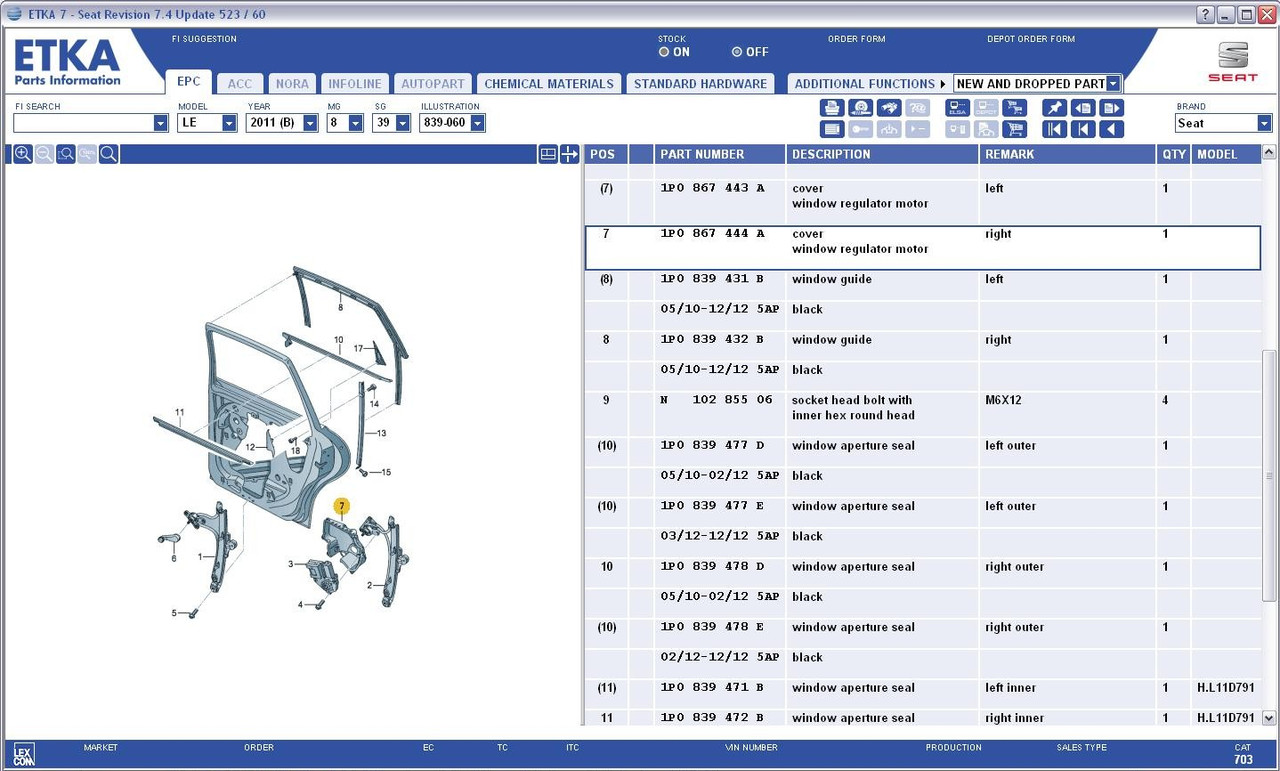Switch to the EPC tab
The height and width of the screenshot is (771, 1280).
[189, 82]
